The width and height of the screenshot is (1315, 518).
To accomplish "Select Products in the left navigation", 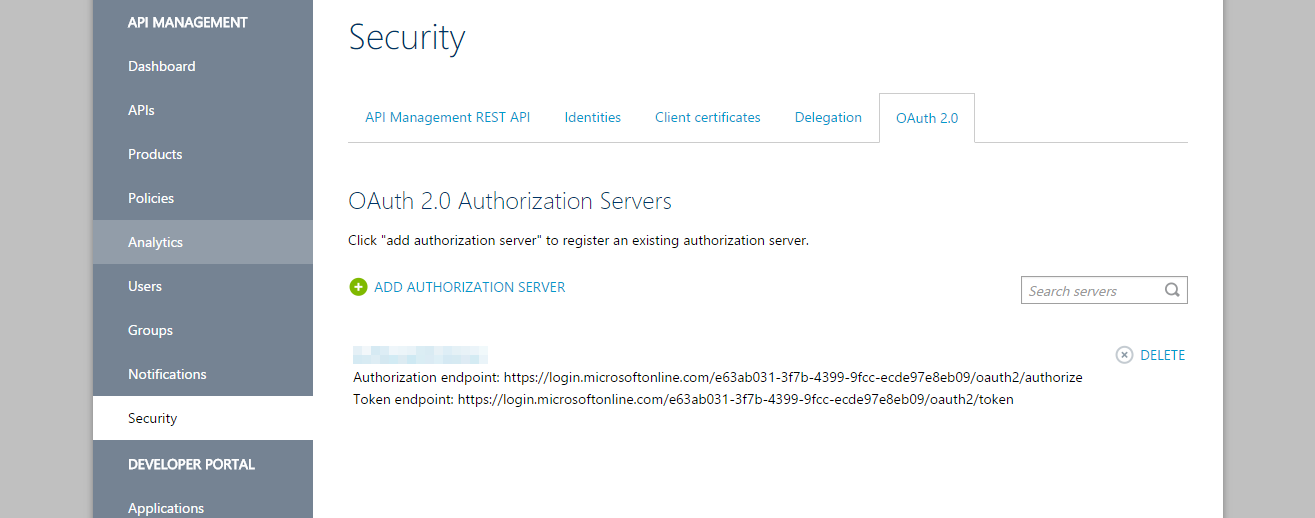I will click(x=155, y=154).
